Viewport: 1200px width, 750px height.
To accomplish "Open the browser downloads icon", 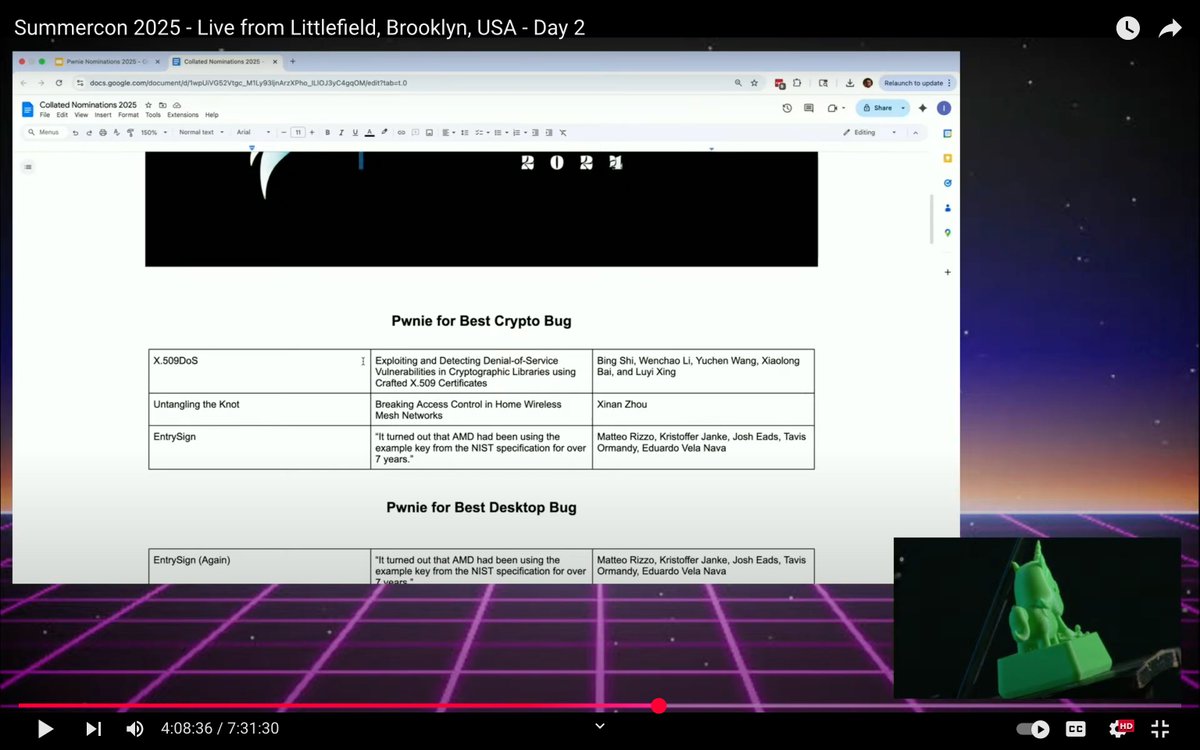I will pos(850,83).
